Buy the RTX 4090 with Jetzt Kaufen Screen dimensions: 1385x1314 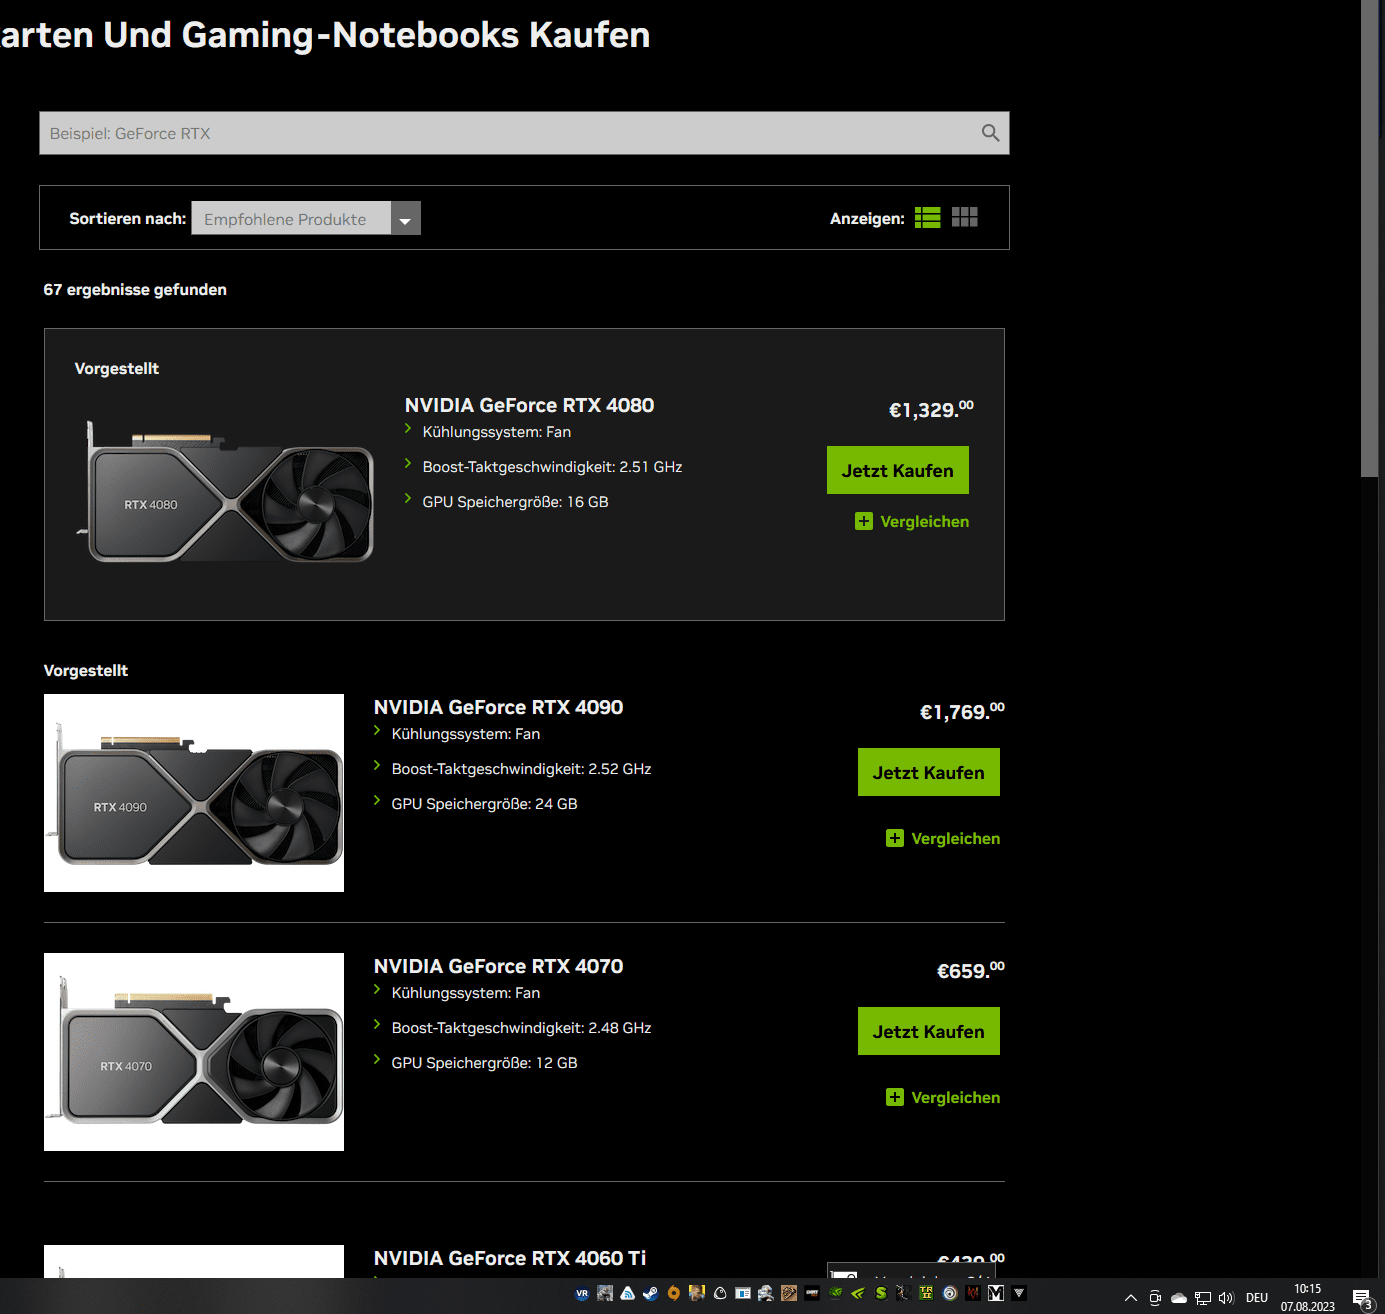929,772
